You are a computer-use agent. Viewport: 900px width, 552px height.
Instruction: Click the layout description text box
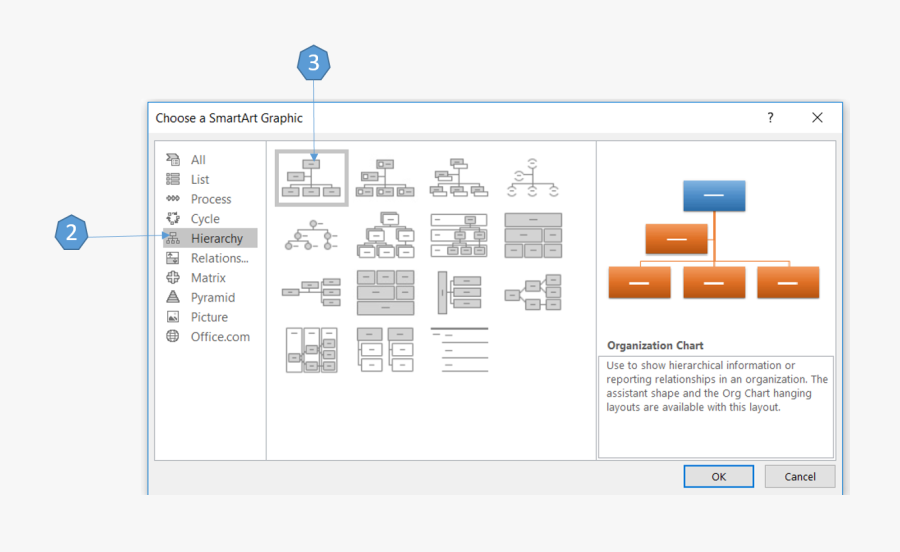pos(716,406)
